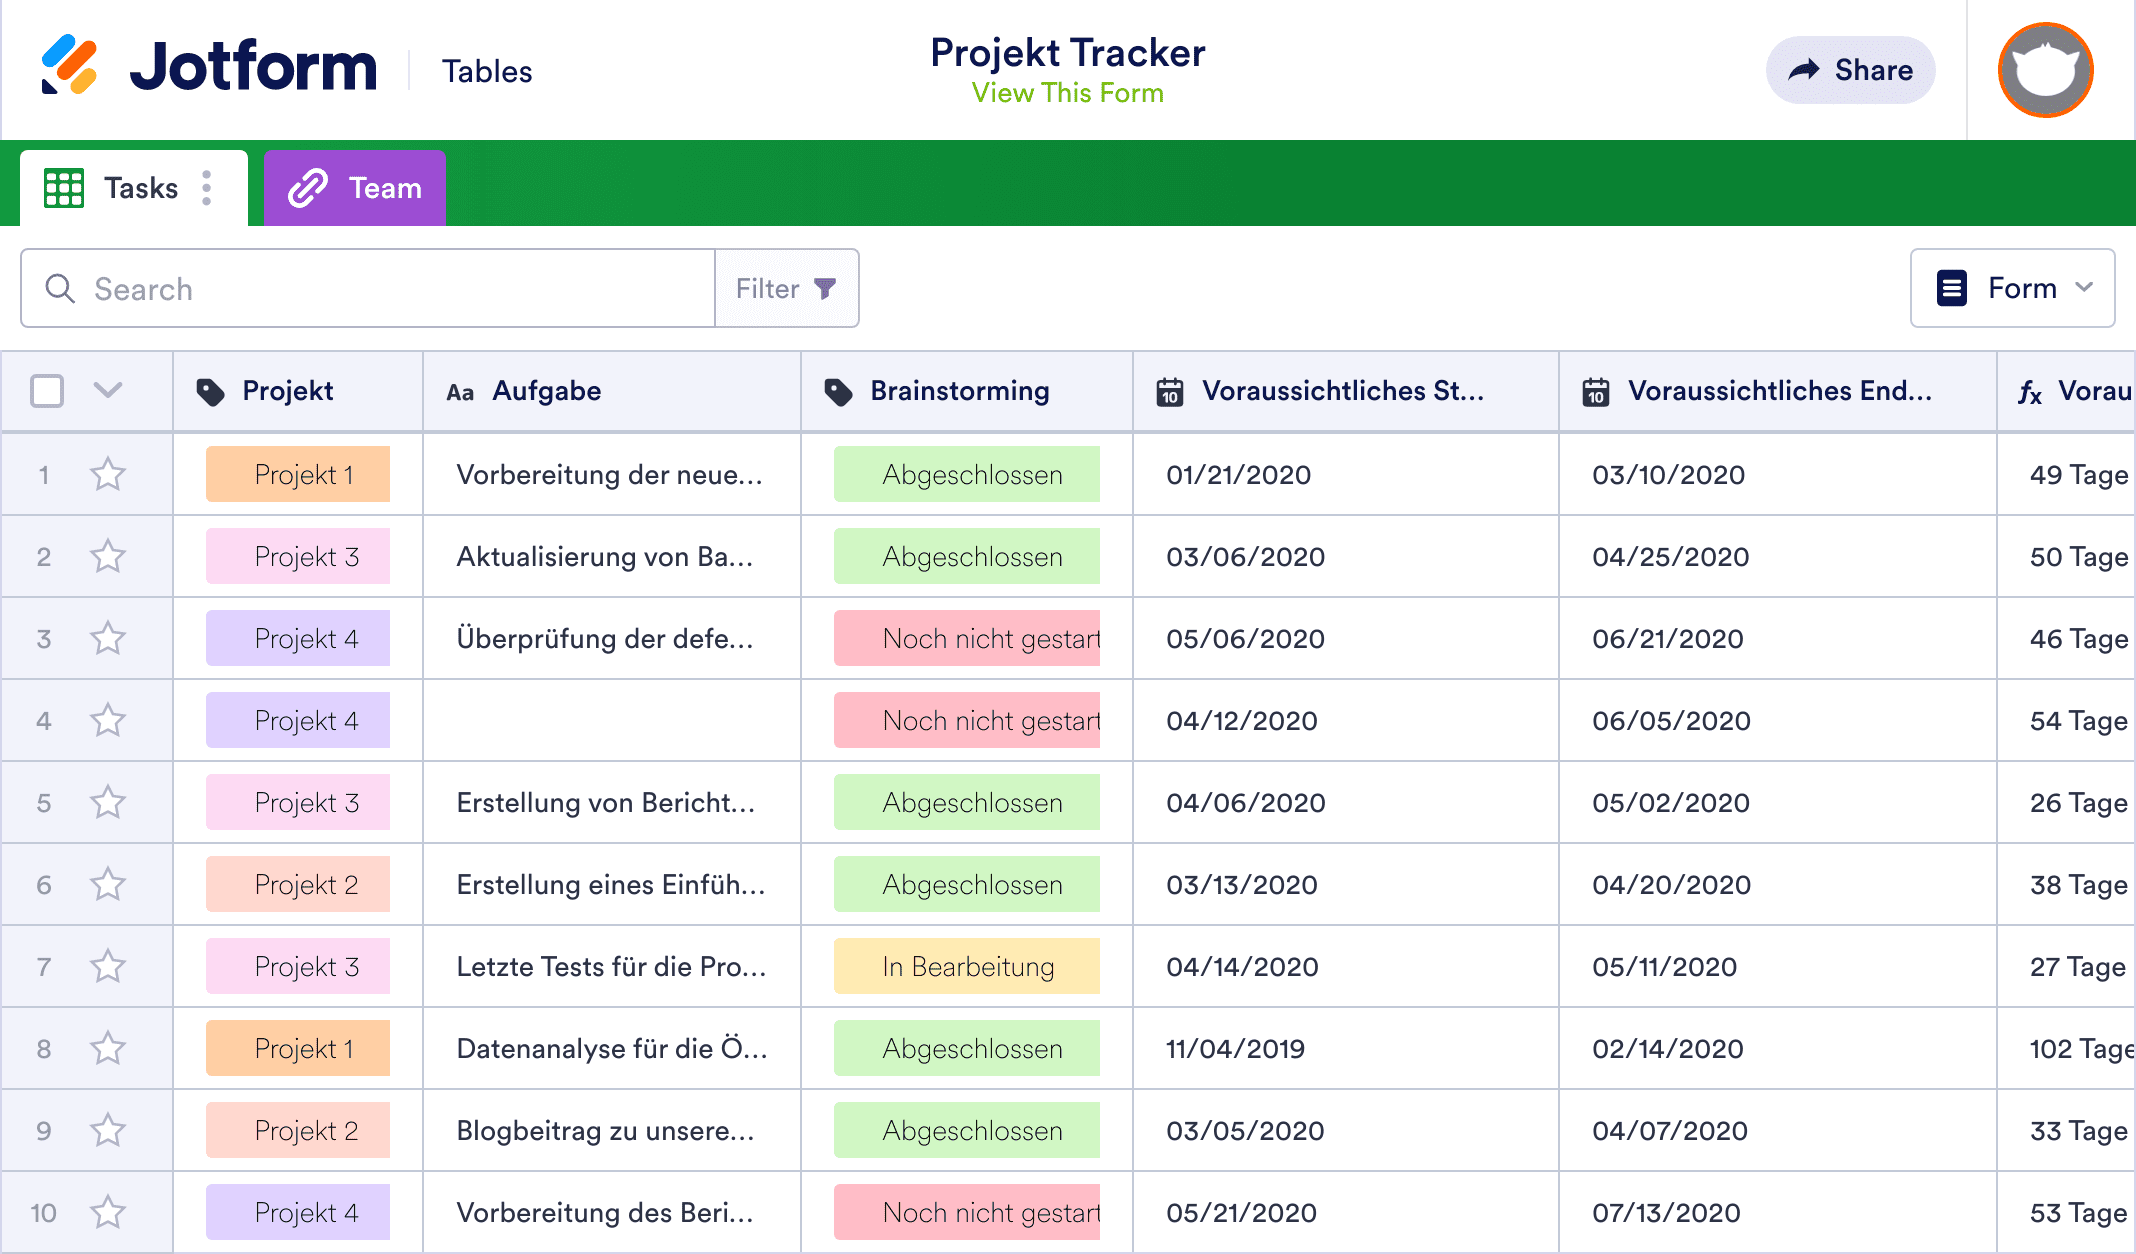Switch to the Team tab

click(x=354, y=187)
